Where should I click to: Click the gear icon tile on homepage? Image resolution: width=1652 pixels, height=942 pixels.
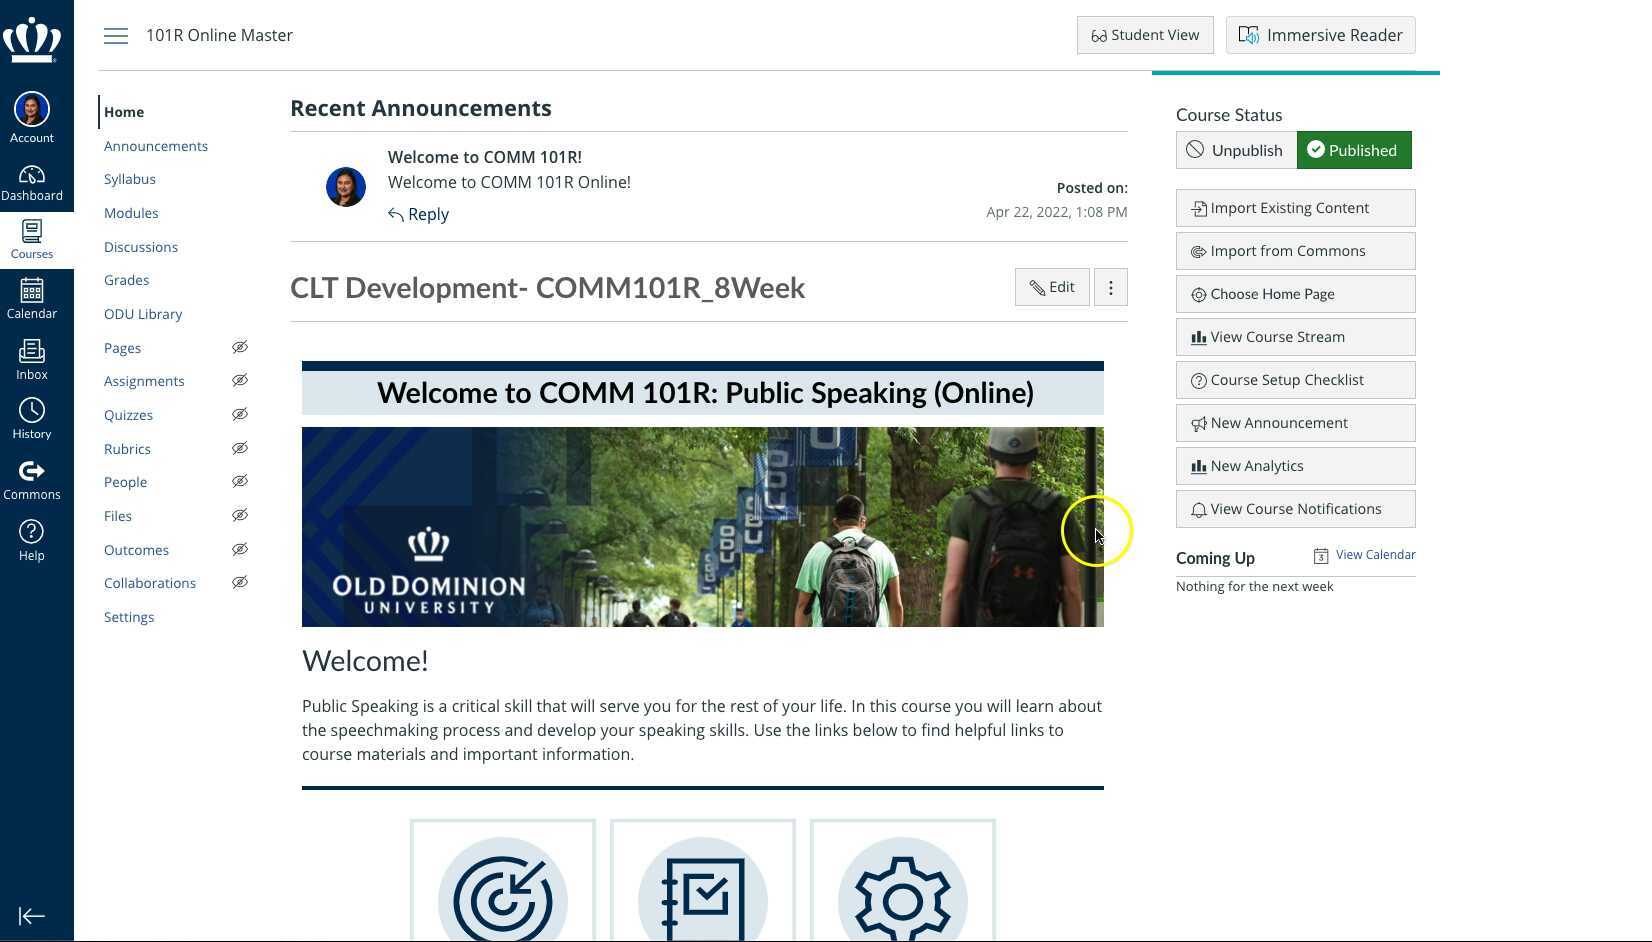pos(903,882)
